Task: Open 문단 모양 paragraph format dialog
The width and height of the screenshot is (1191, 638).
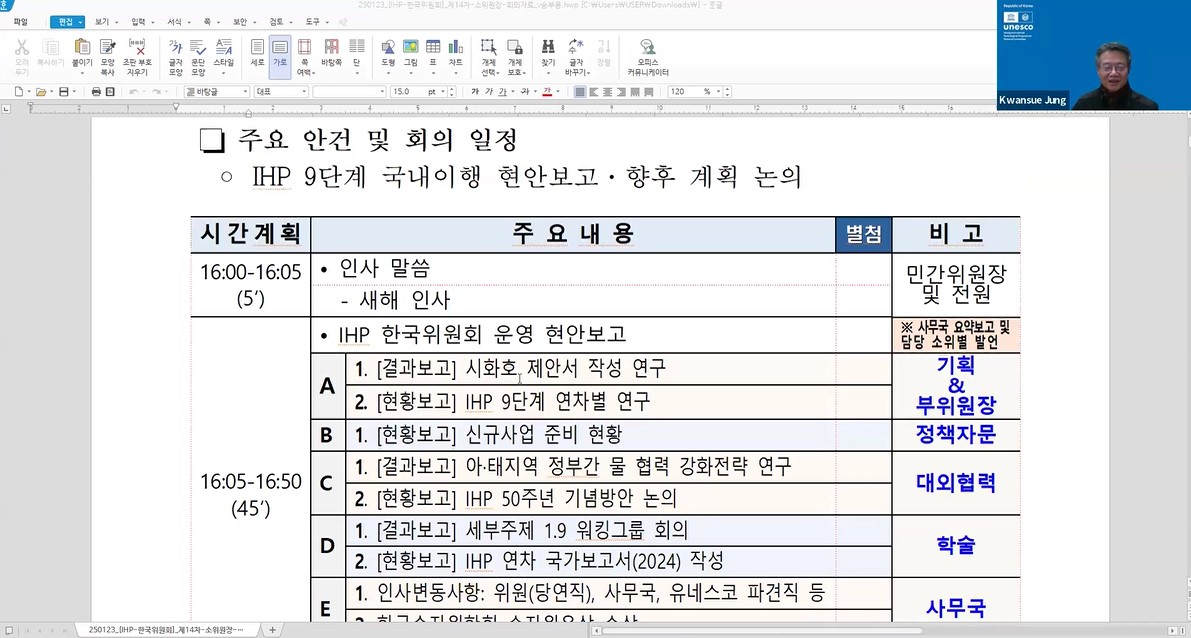Action: pyautogui.click(x=197, y=57)
